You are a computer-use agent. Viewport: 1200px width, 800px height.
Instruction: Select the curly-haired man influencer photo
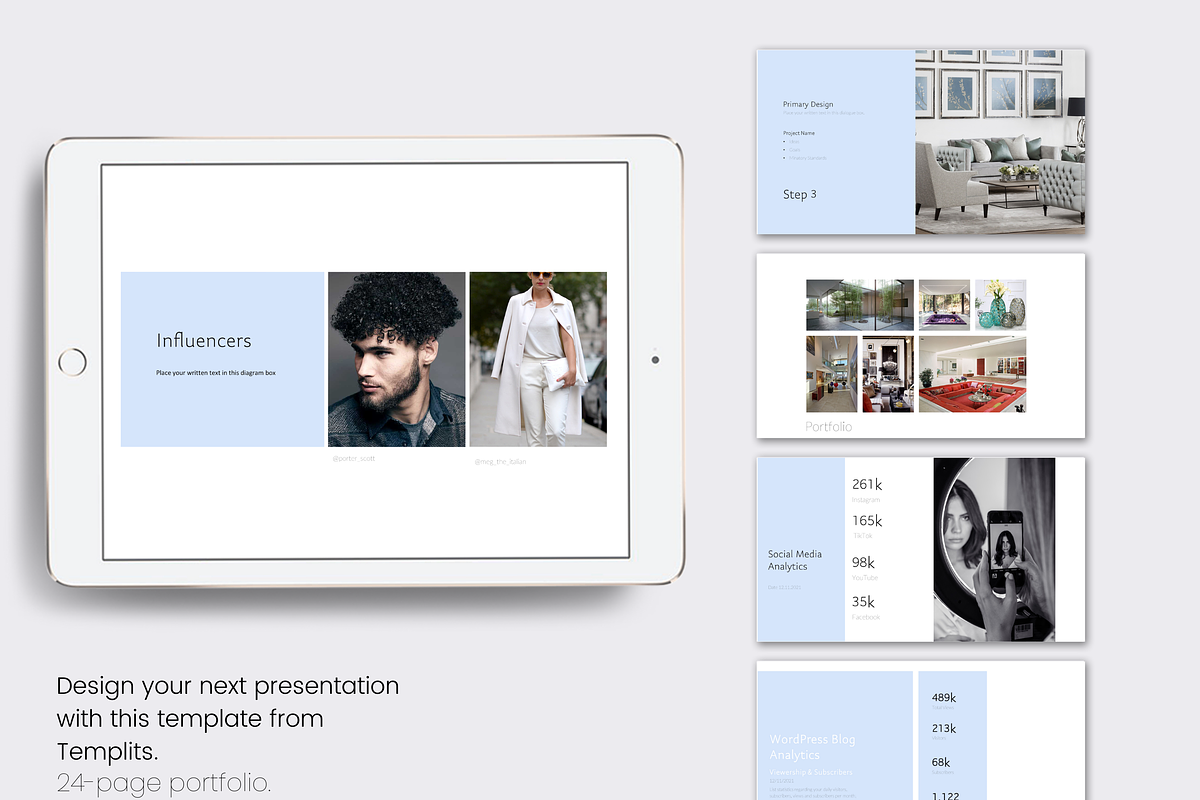(x=397, y=359)
